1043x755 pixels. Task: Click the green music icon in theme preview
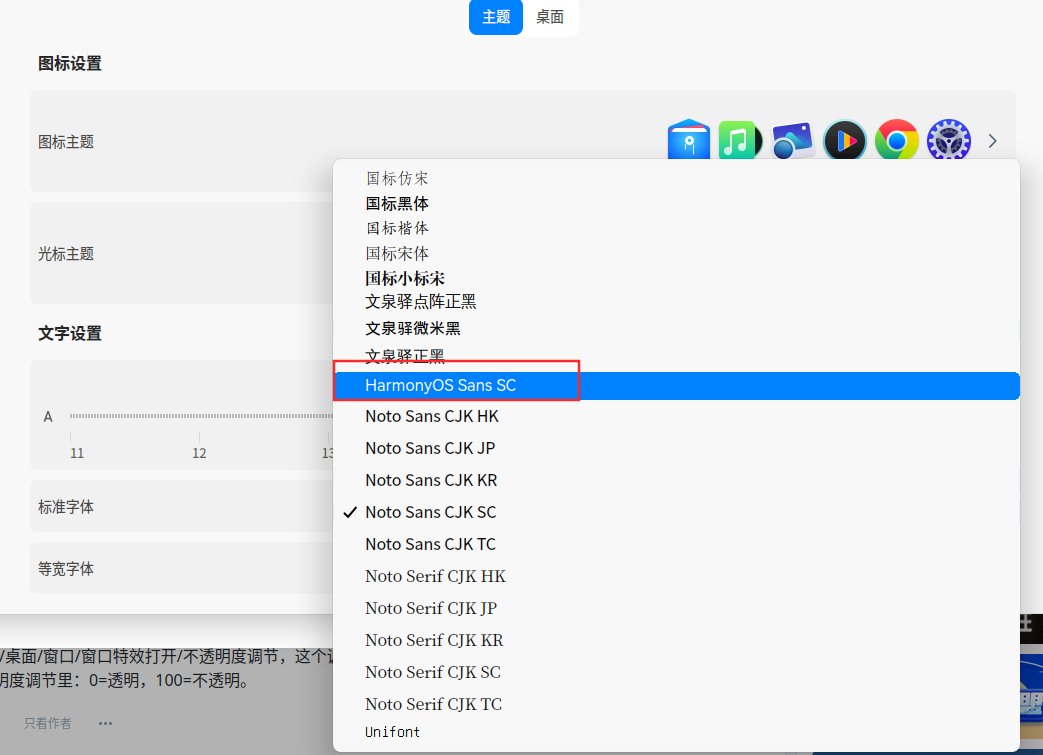click(740, 140)
